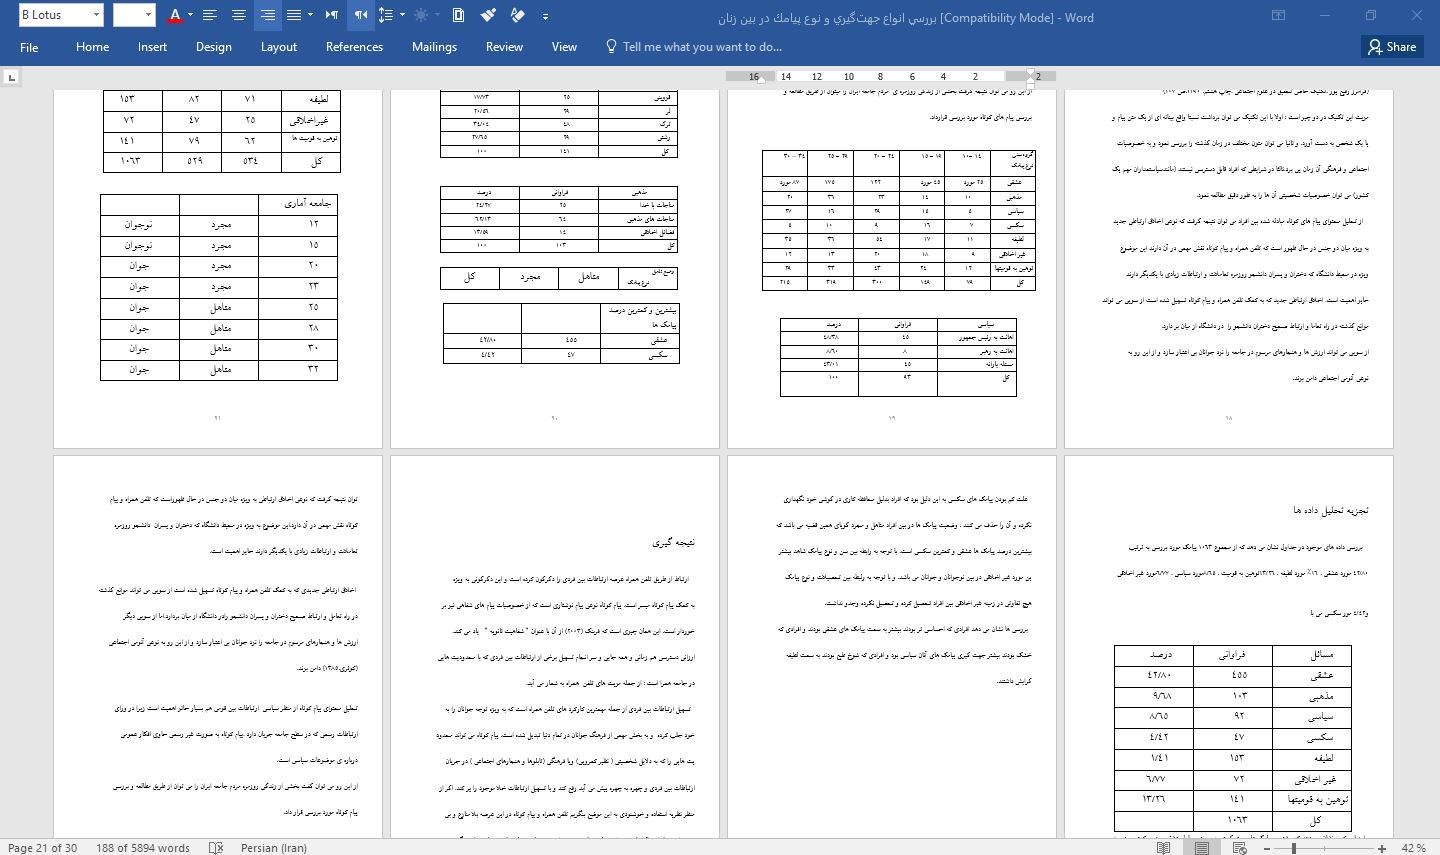
Task: Click the 188 of 5894 words counter
Action: [143, 847]
